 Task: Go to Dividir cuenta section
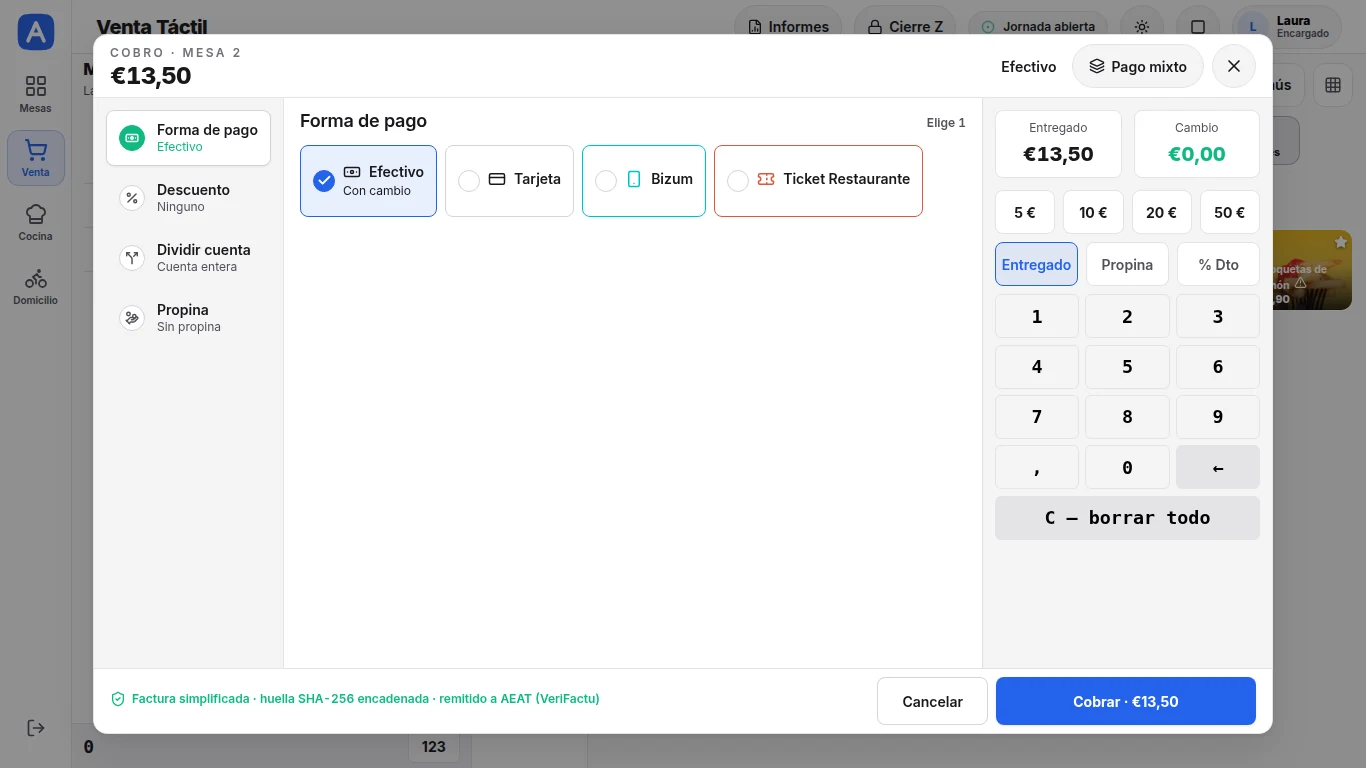point(188,258)
